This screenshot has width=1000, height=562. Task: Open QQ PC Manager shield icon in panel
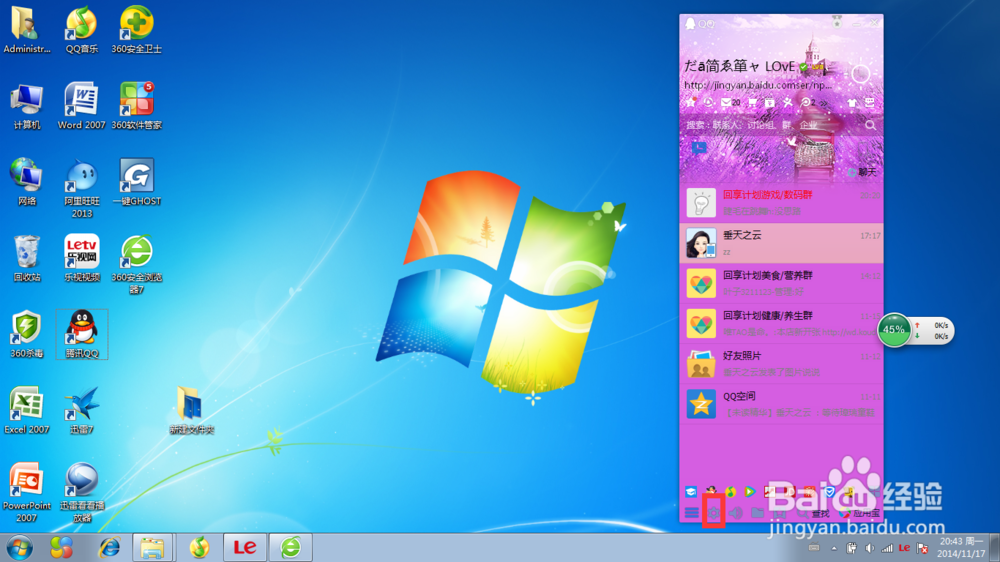[829, 492]
